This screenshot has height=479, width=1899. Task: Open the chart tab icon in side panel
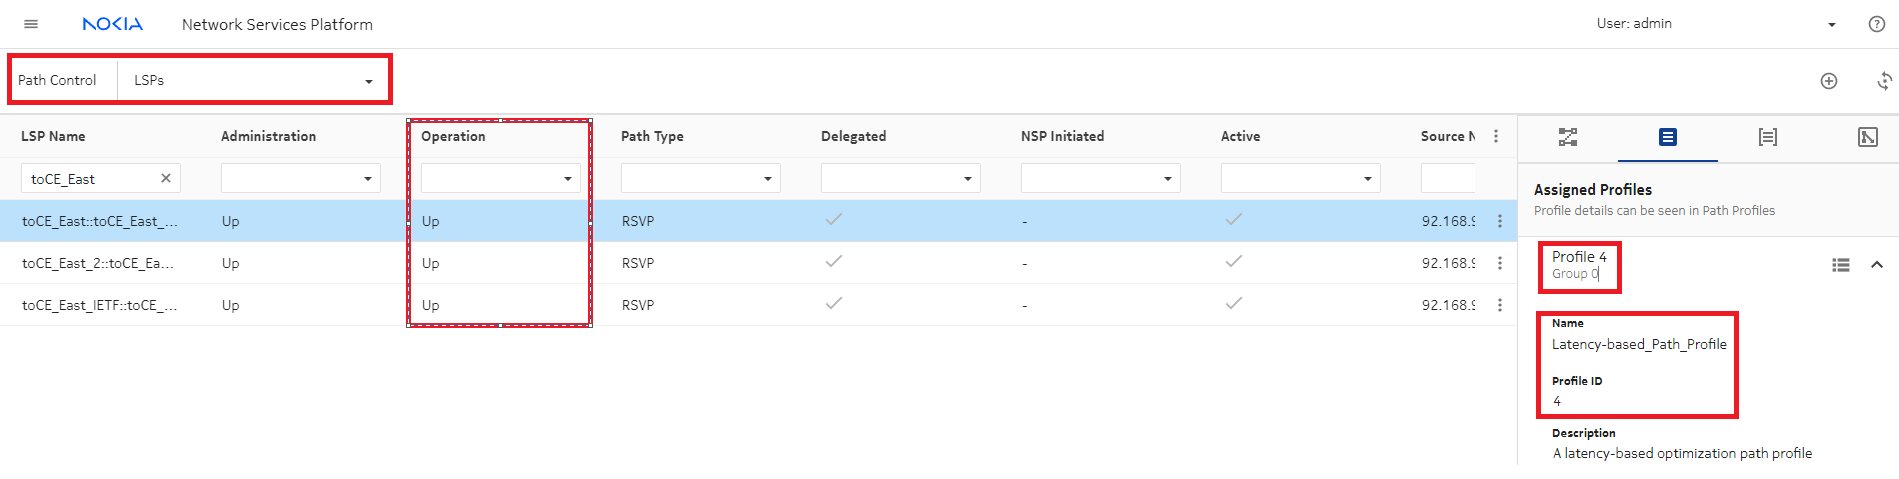click(1867, 137)
